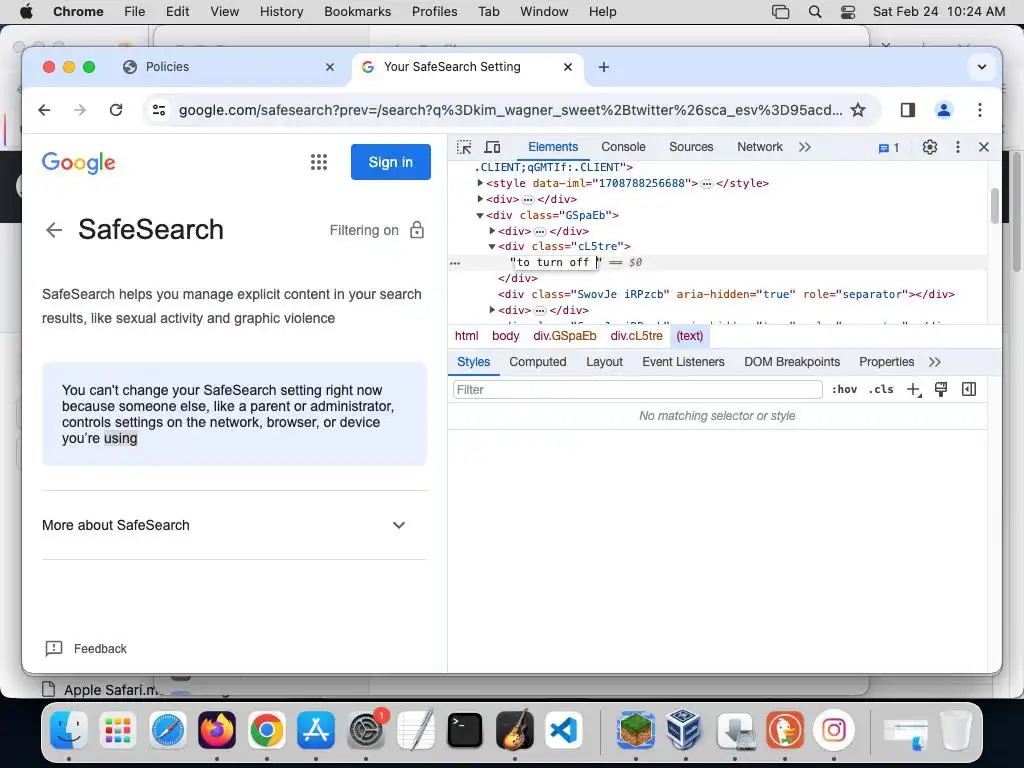Click the Google logo

[x=78, y=163]
